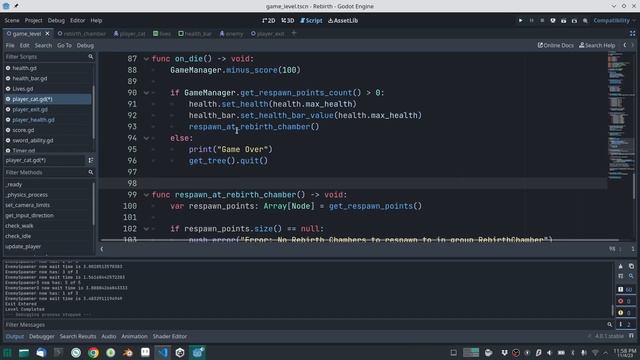Select health.gd in scripts list
This screenshot has height=360, width=640.
24,68
